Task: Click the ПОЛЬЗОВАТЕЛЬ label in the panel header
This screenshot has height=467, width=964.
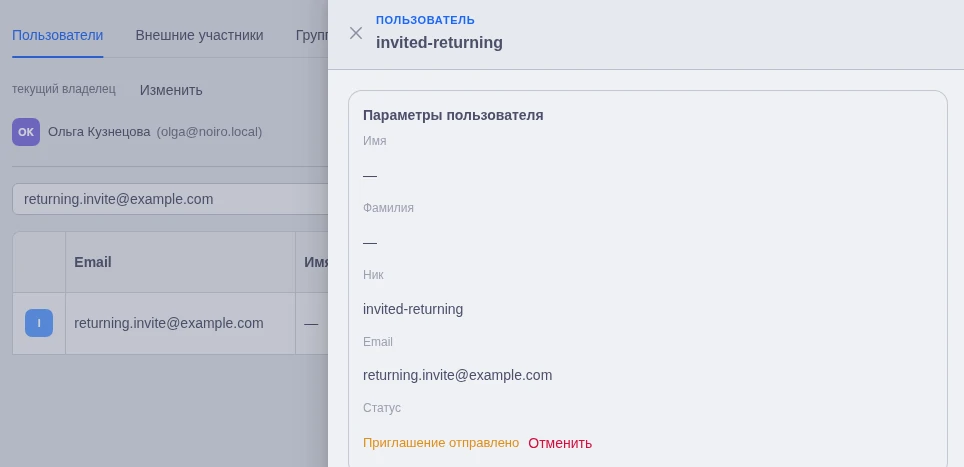Action: [425, 20]
